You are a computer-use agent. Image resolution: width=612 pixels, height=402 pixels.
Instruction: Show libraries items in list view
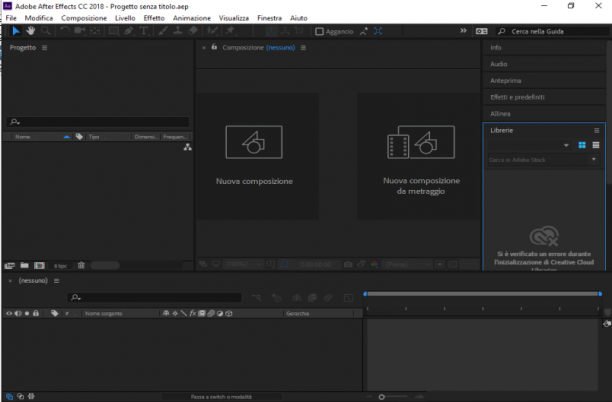pos(596,145)
